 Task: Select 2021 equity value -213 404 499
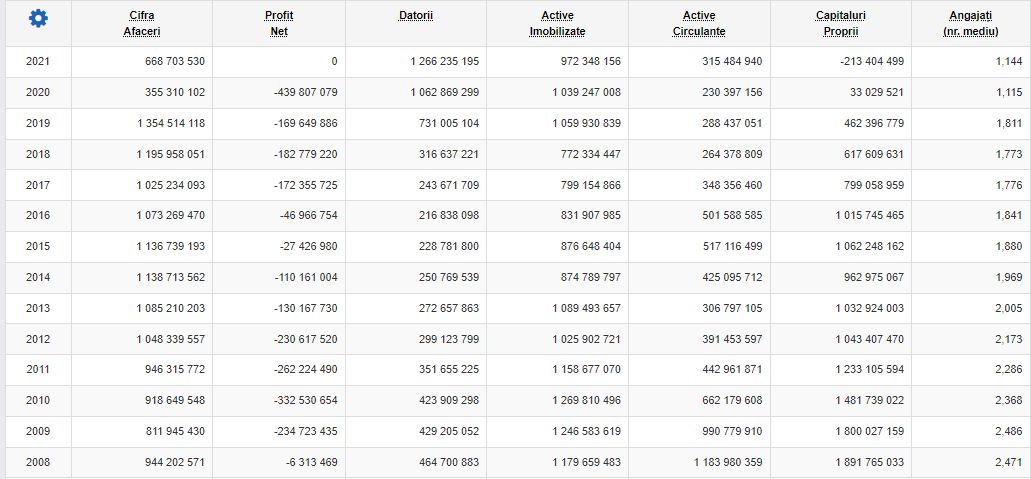click(872, 61)
